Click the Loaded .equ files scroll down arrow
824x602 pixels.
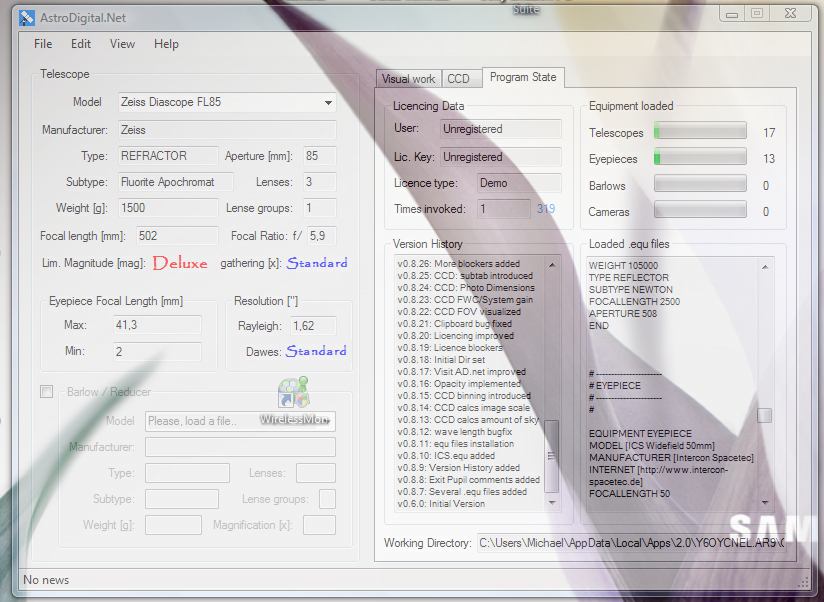click(765, 503)
